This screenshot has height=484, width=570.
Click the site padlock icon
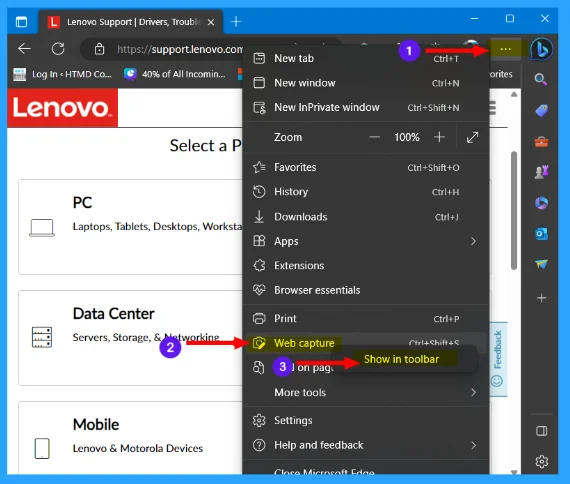[99, 49]
